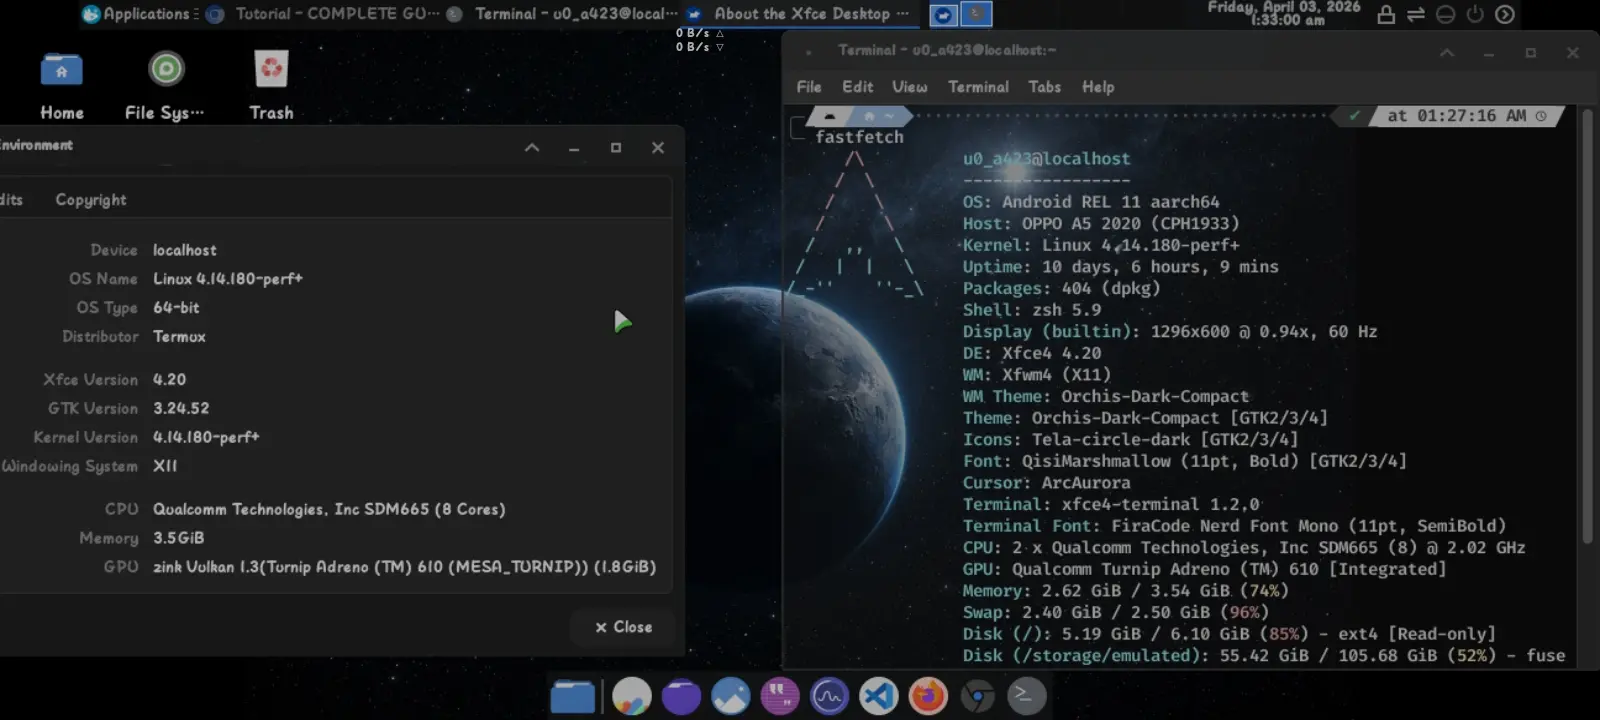Screen dimensions: 1600x720
Task: Open the Terminal menu in terminal window
Action: coord(978,87)
